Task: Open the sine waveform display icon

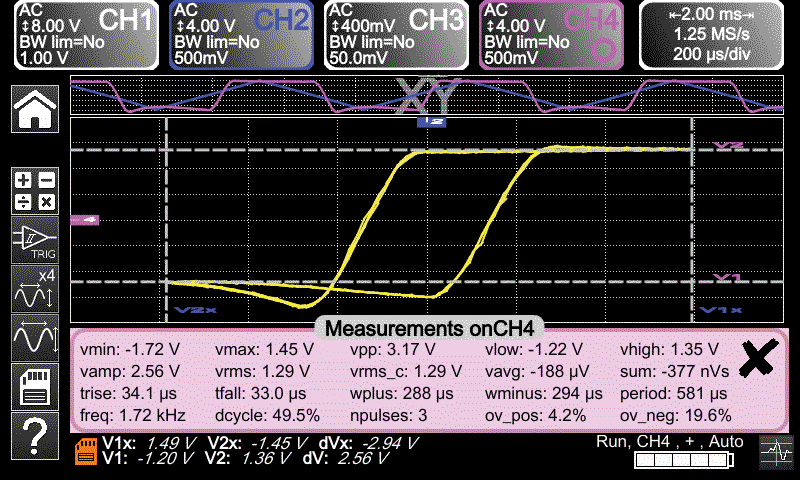Action: (x=34, y=338)
